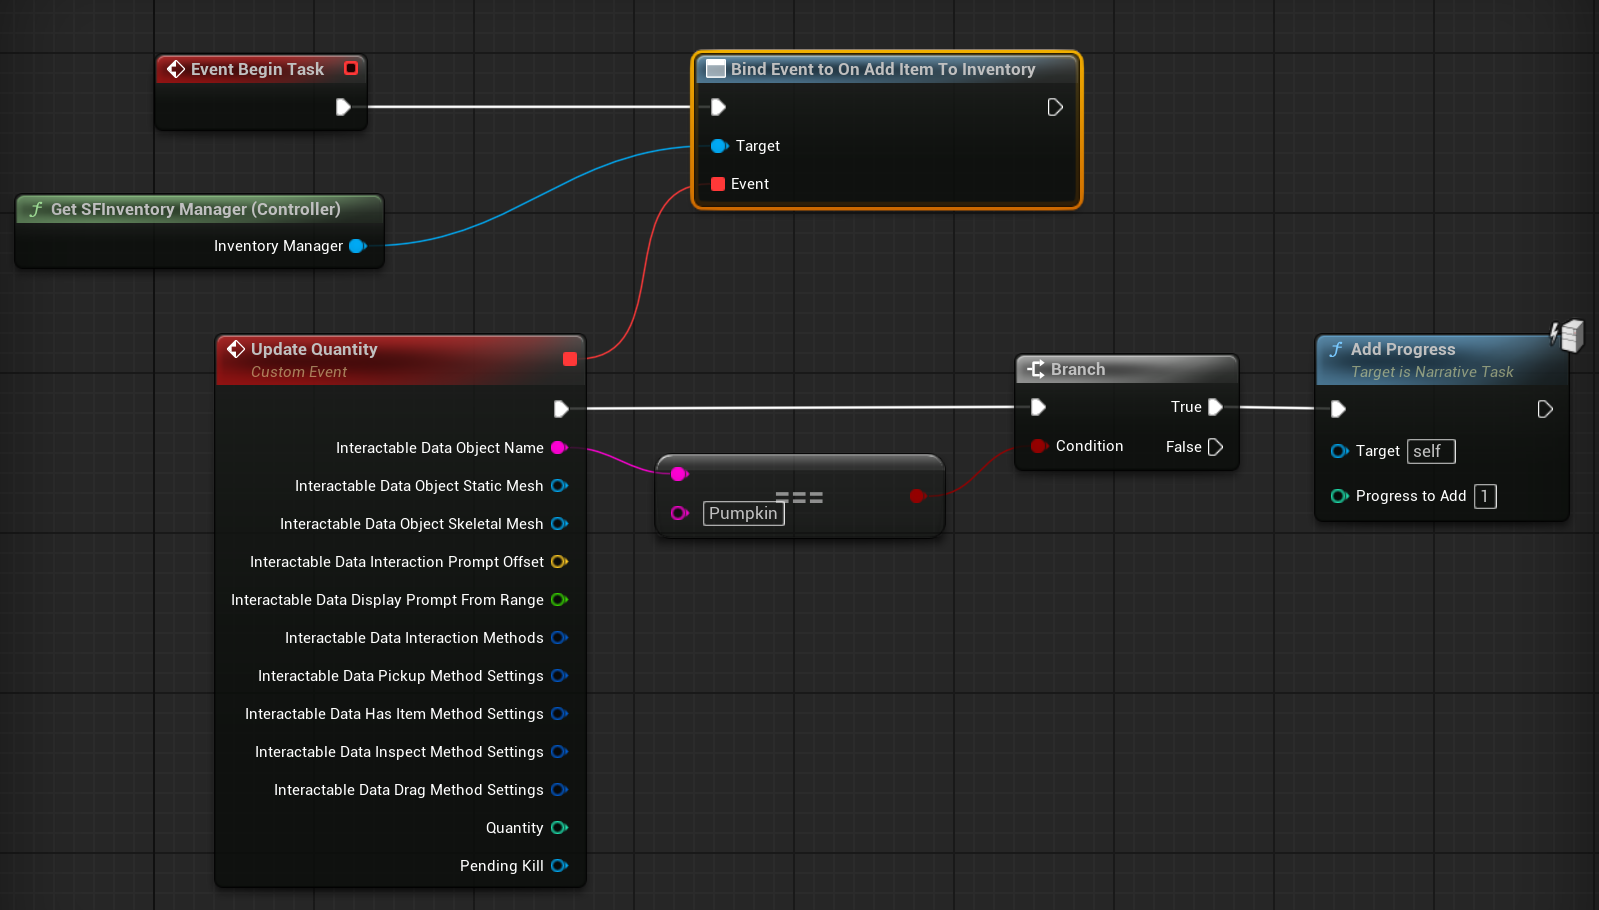
Task: Click the self value of Target
Action: [1431, 451]
